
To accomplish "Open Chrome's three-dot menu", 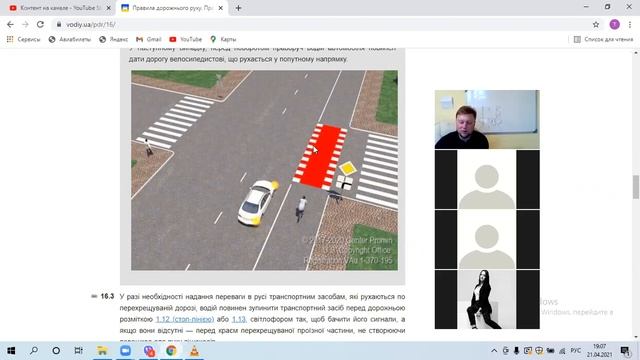I will pyautogui.click(x=630, y=24).
